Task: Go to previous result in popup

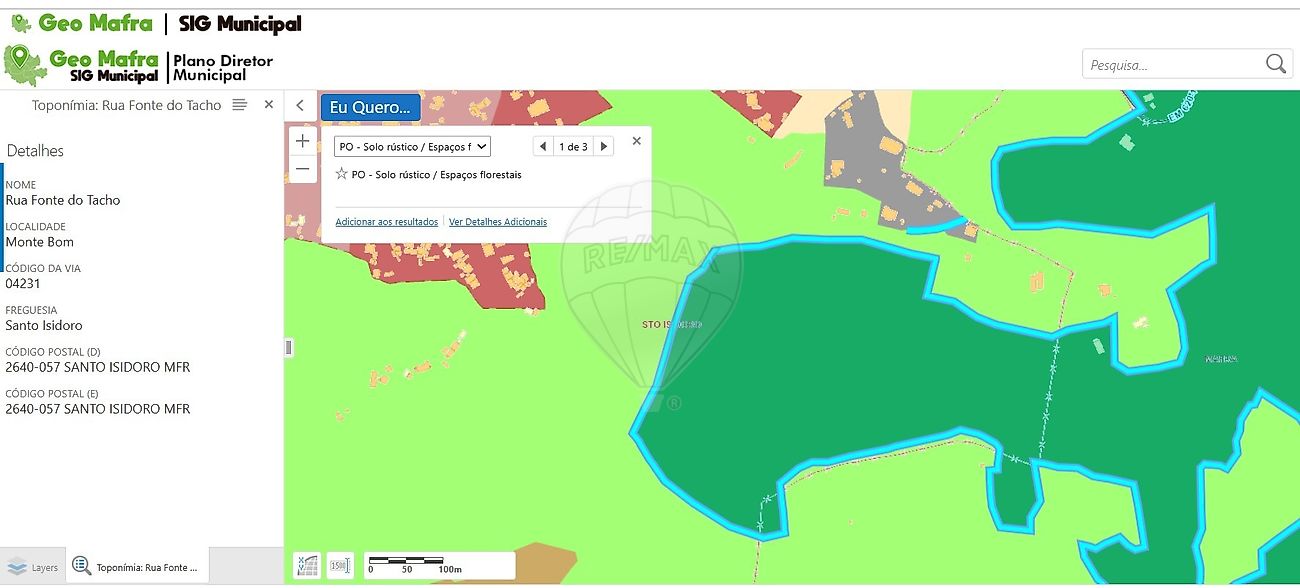Action: (x=543, y=147)
